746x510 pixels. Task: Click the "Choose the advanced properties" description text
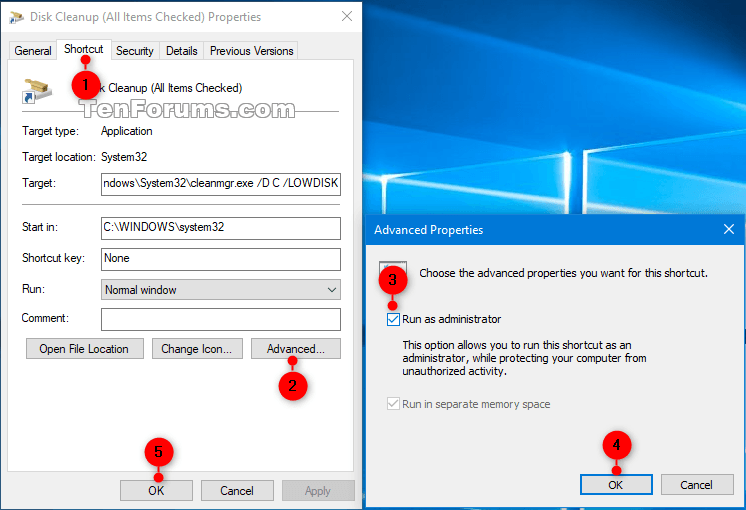[x=563, y=273]
